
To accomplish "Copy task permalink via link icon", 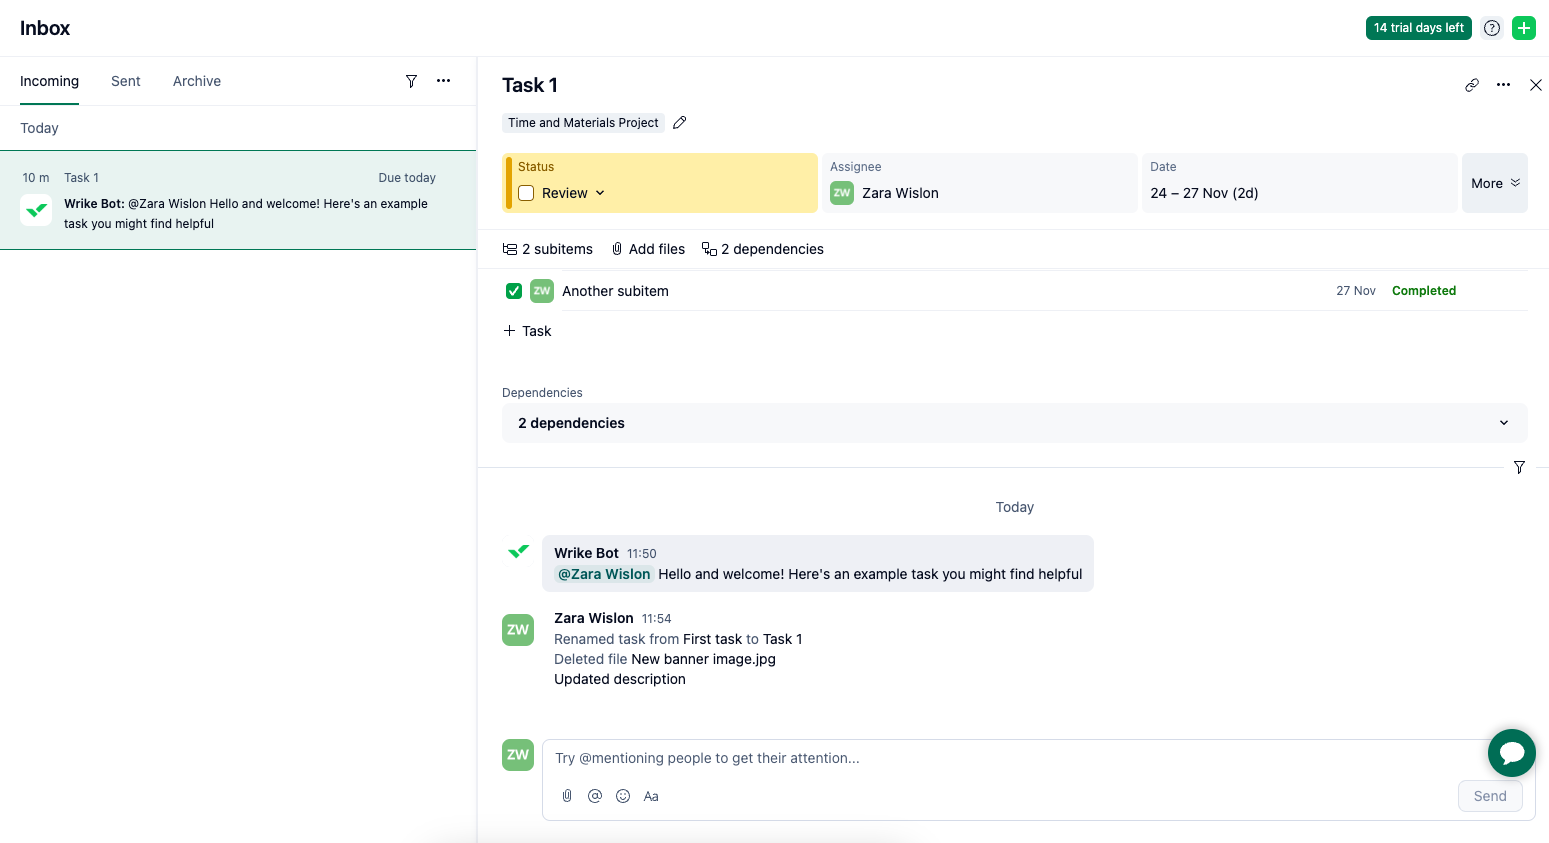I will (1472, 85).
